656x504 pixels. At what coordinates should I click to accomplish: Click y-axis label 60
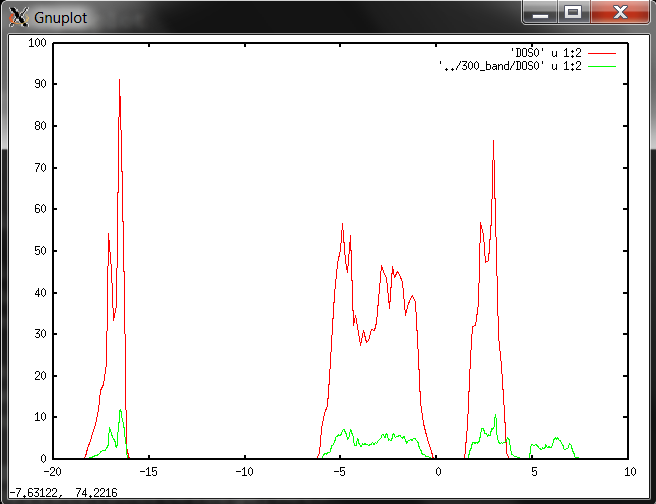click(40, 209)
